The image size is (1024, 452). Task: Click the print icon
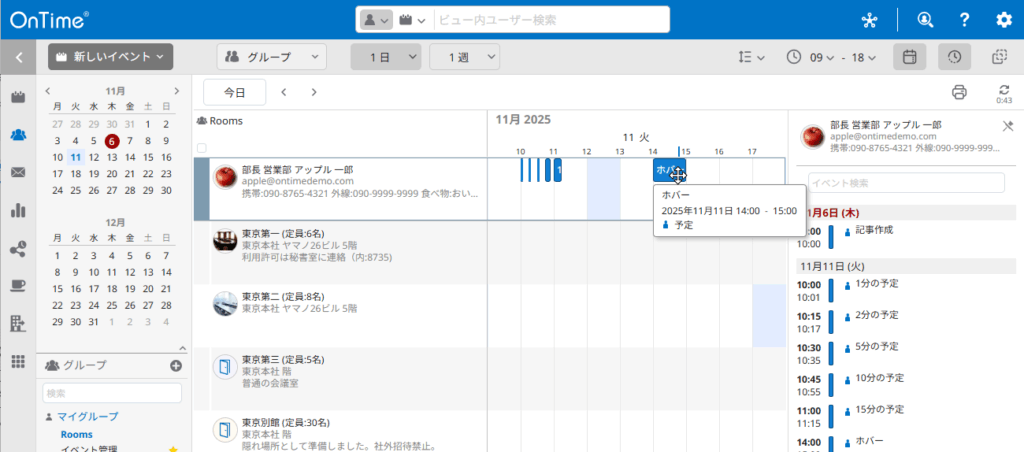point(959,92)
